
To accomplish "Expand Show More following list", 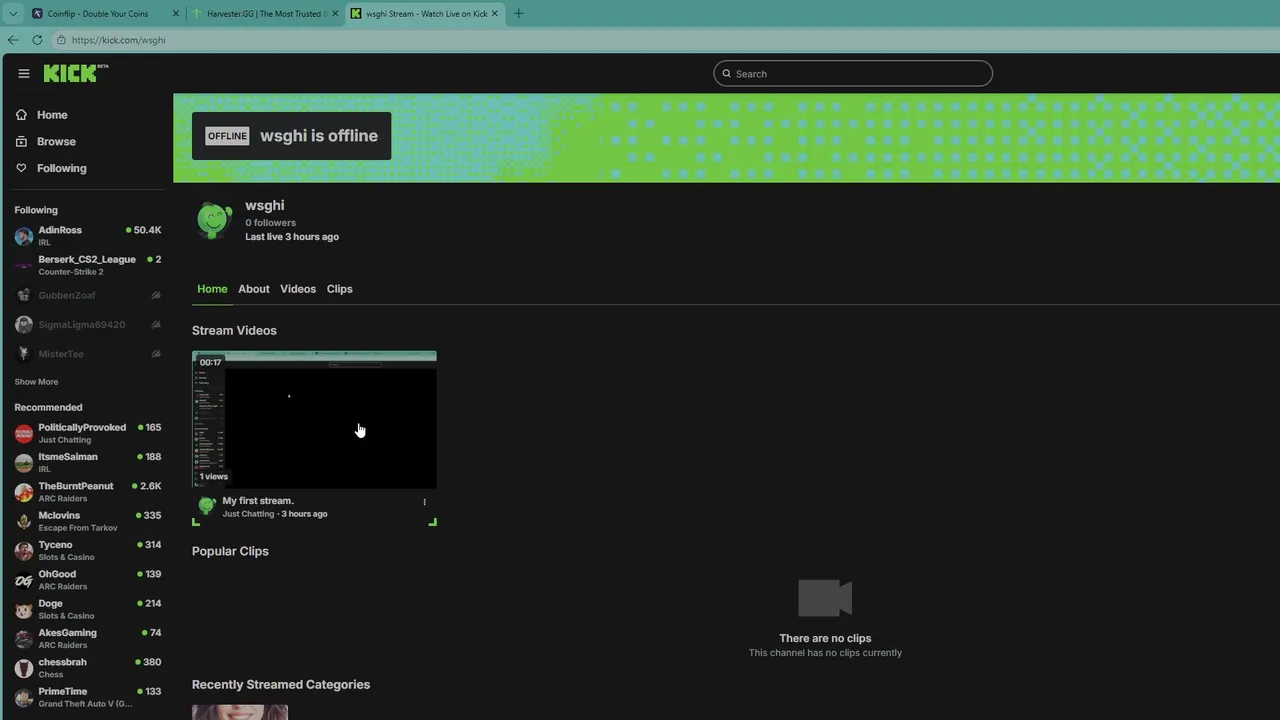I will click(36, 382).
